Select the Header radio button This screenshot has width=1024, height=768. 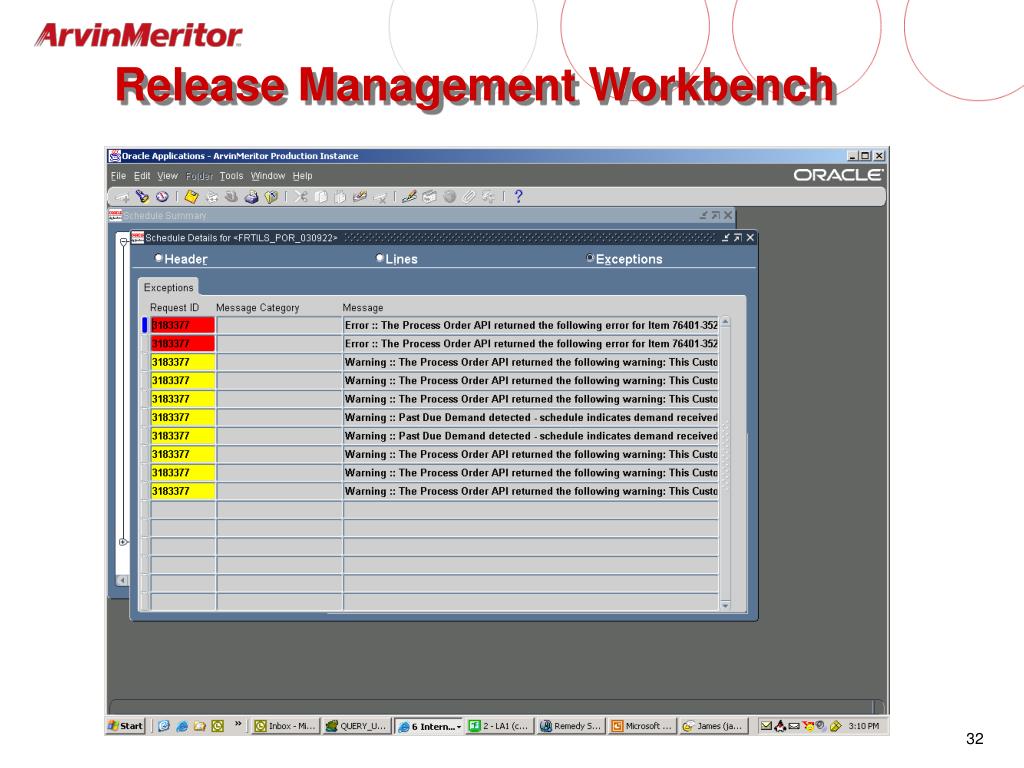coord(159,258)
